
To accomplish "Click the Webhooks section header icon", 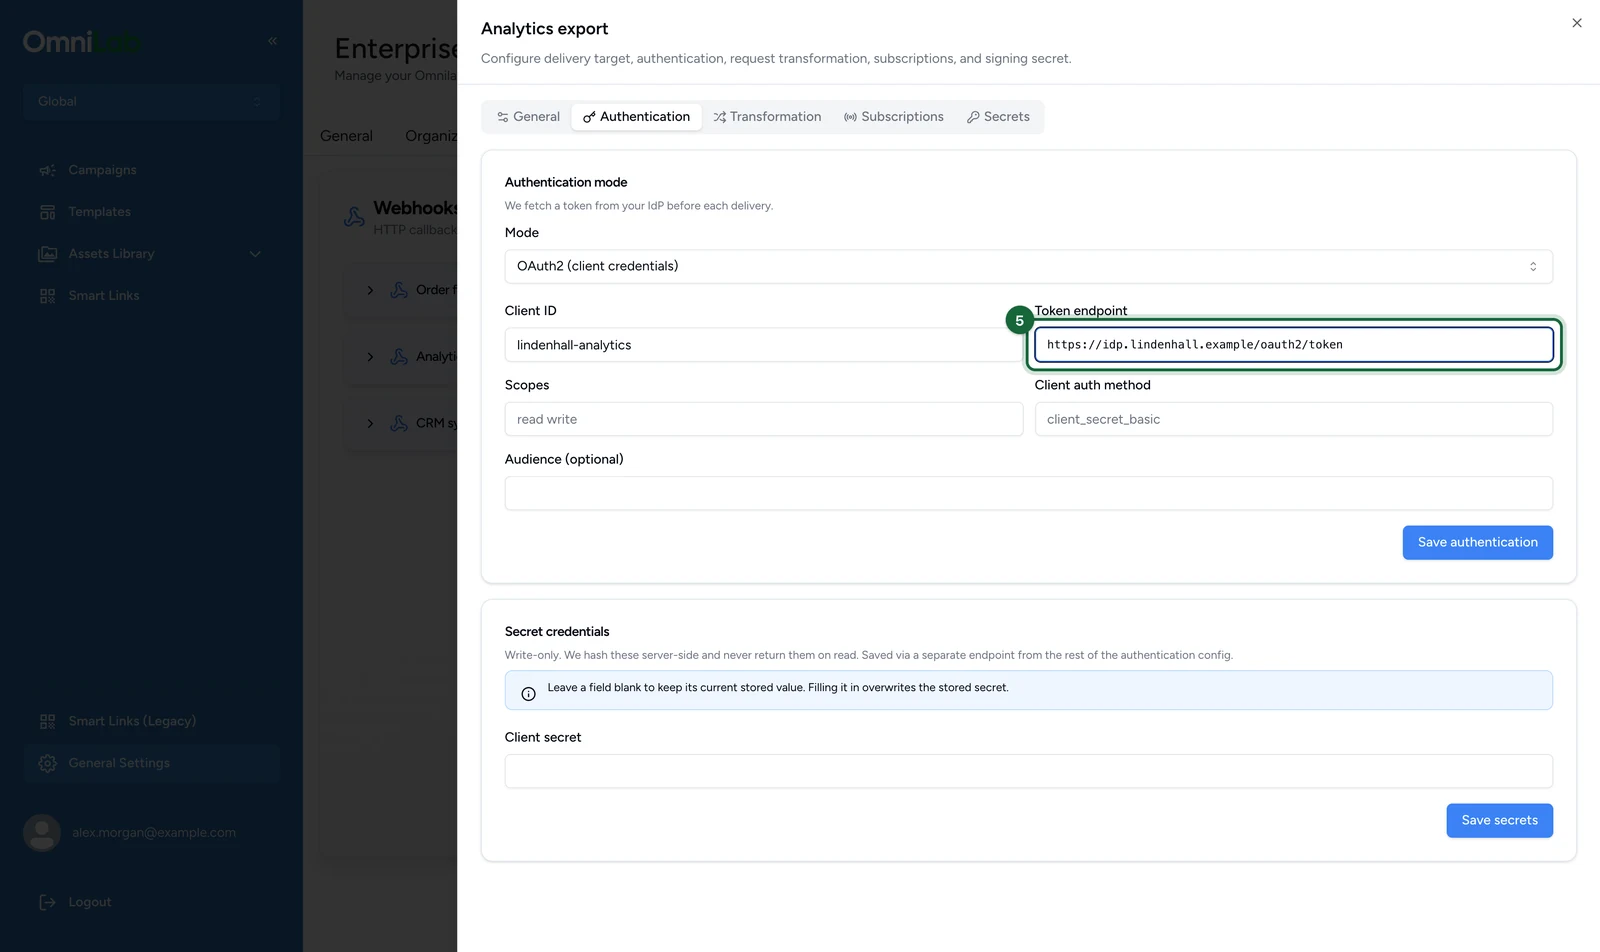I will (354, 217).
